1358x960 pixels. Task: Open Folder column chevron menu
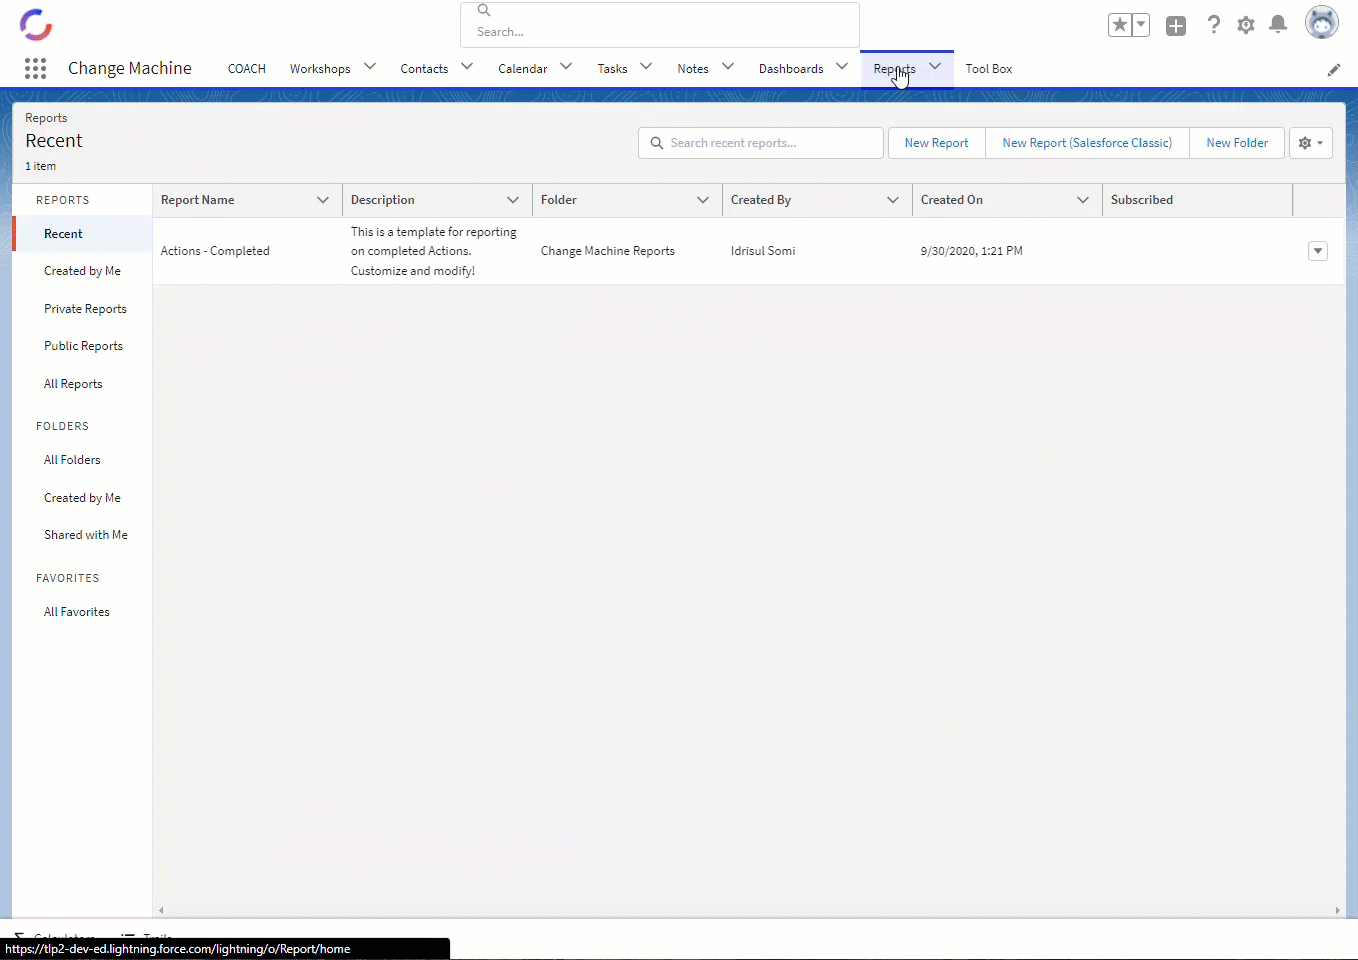click(703, 200)
